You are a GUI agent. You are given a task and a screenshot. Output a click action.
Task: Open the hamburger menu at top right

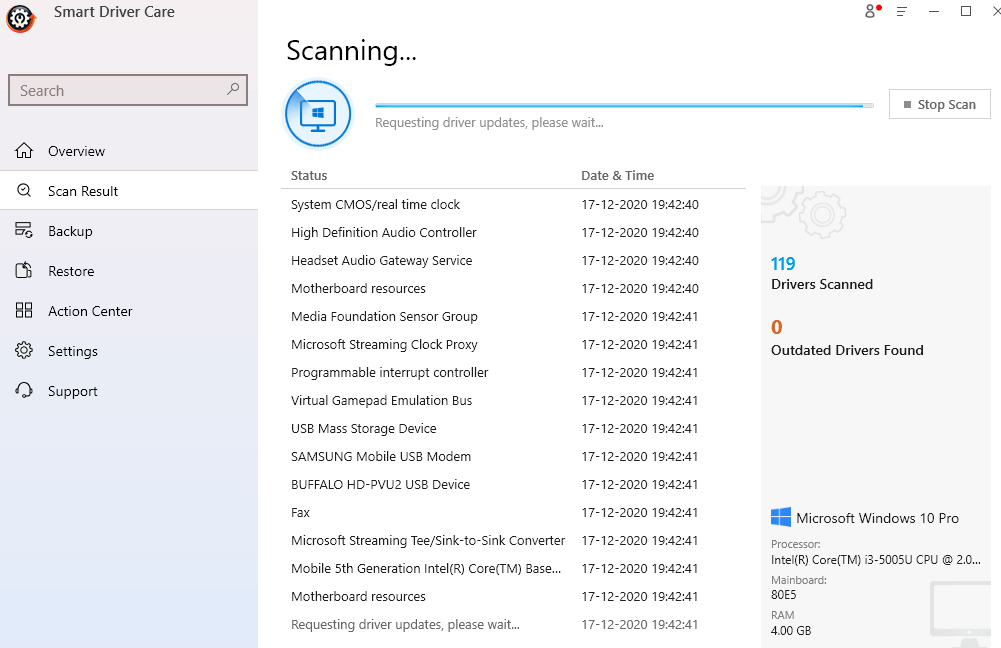coord(901,11)
